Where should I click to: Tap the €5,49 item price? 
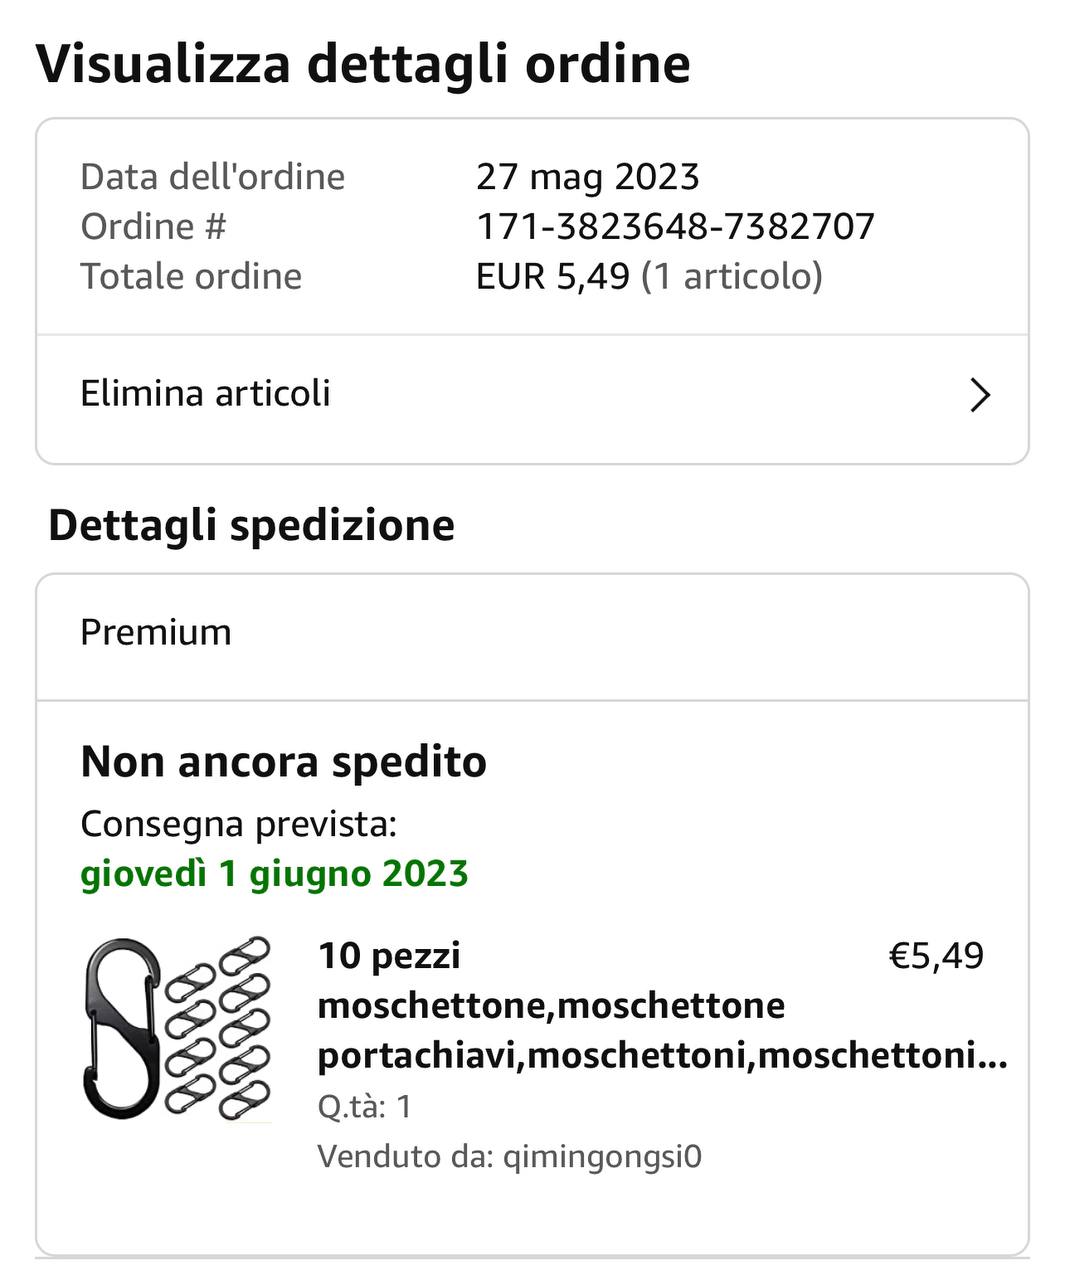936,956
